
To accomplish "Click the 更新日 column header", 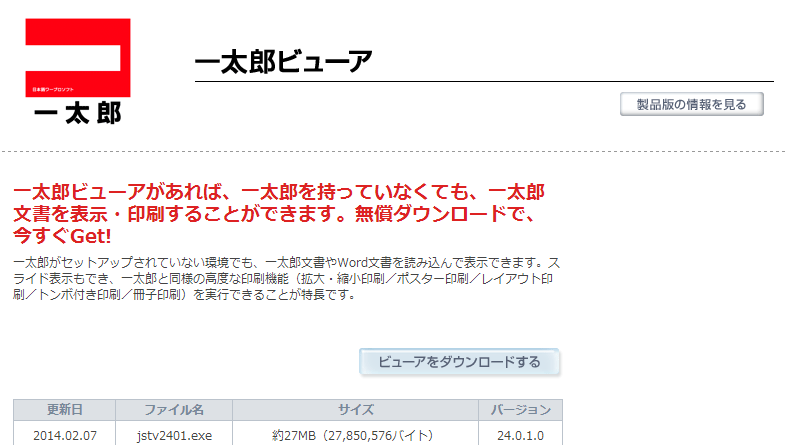I will point(65,410).
